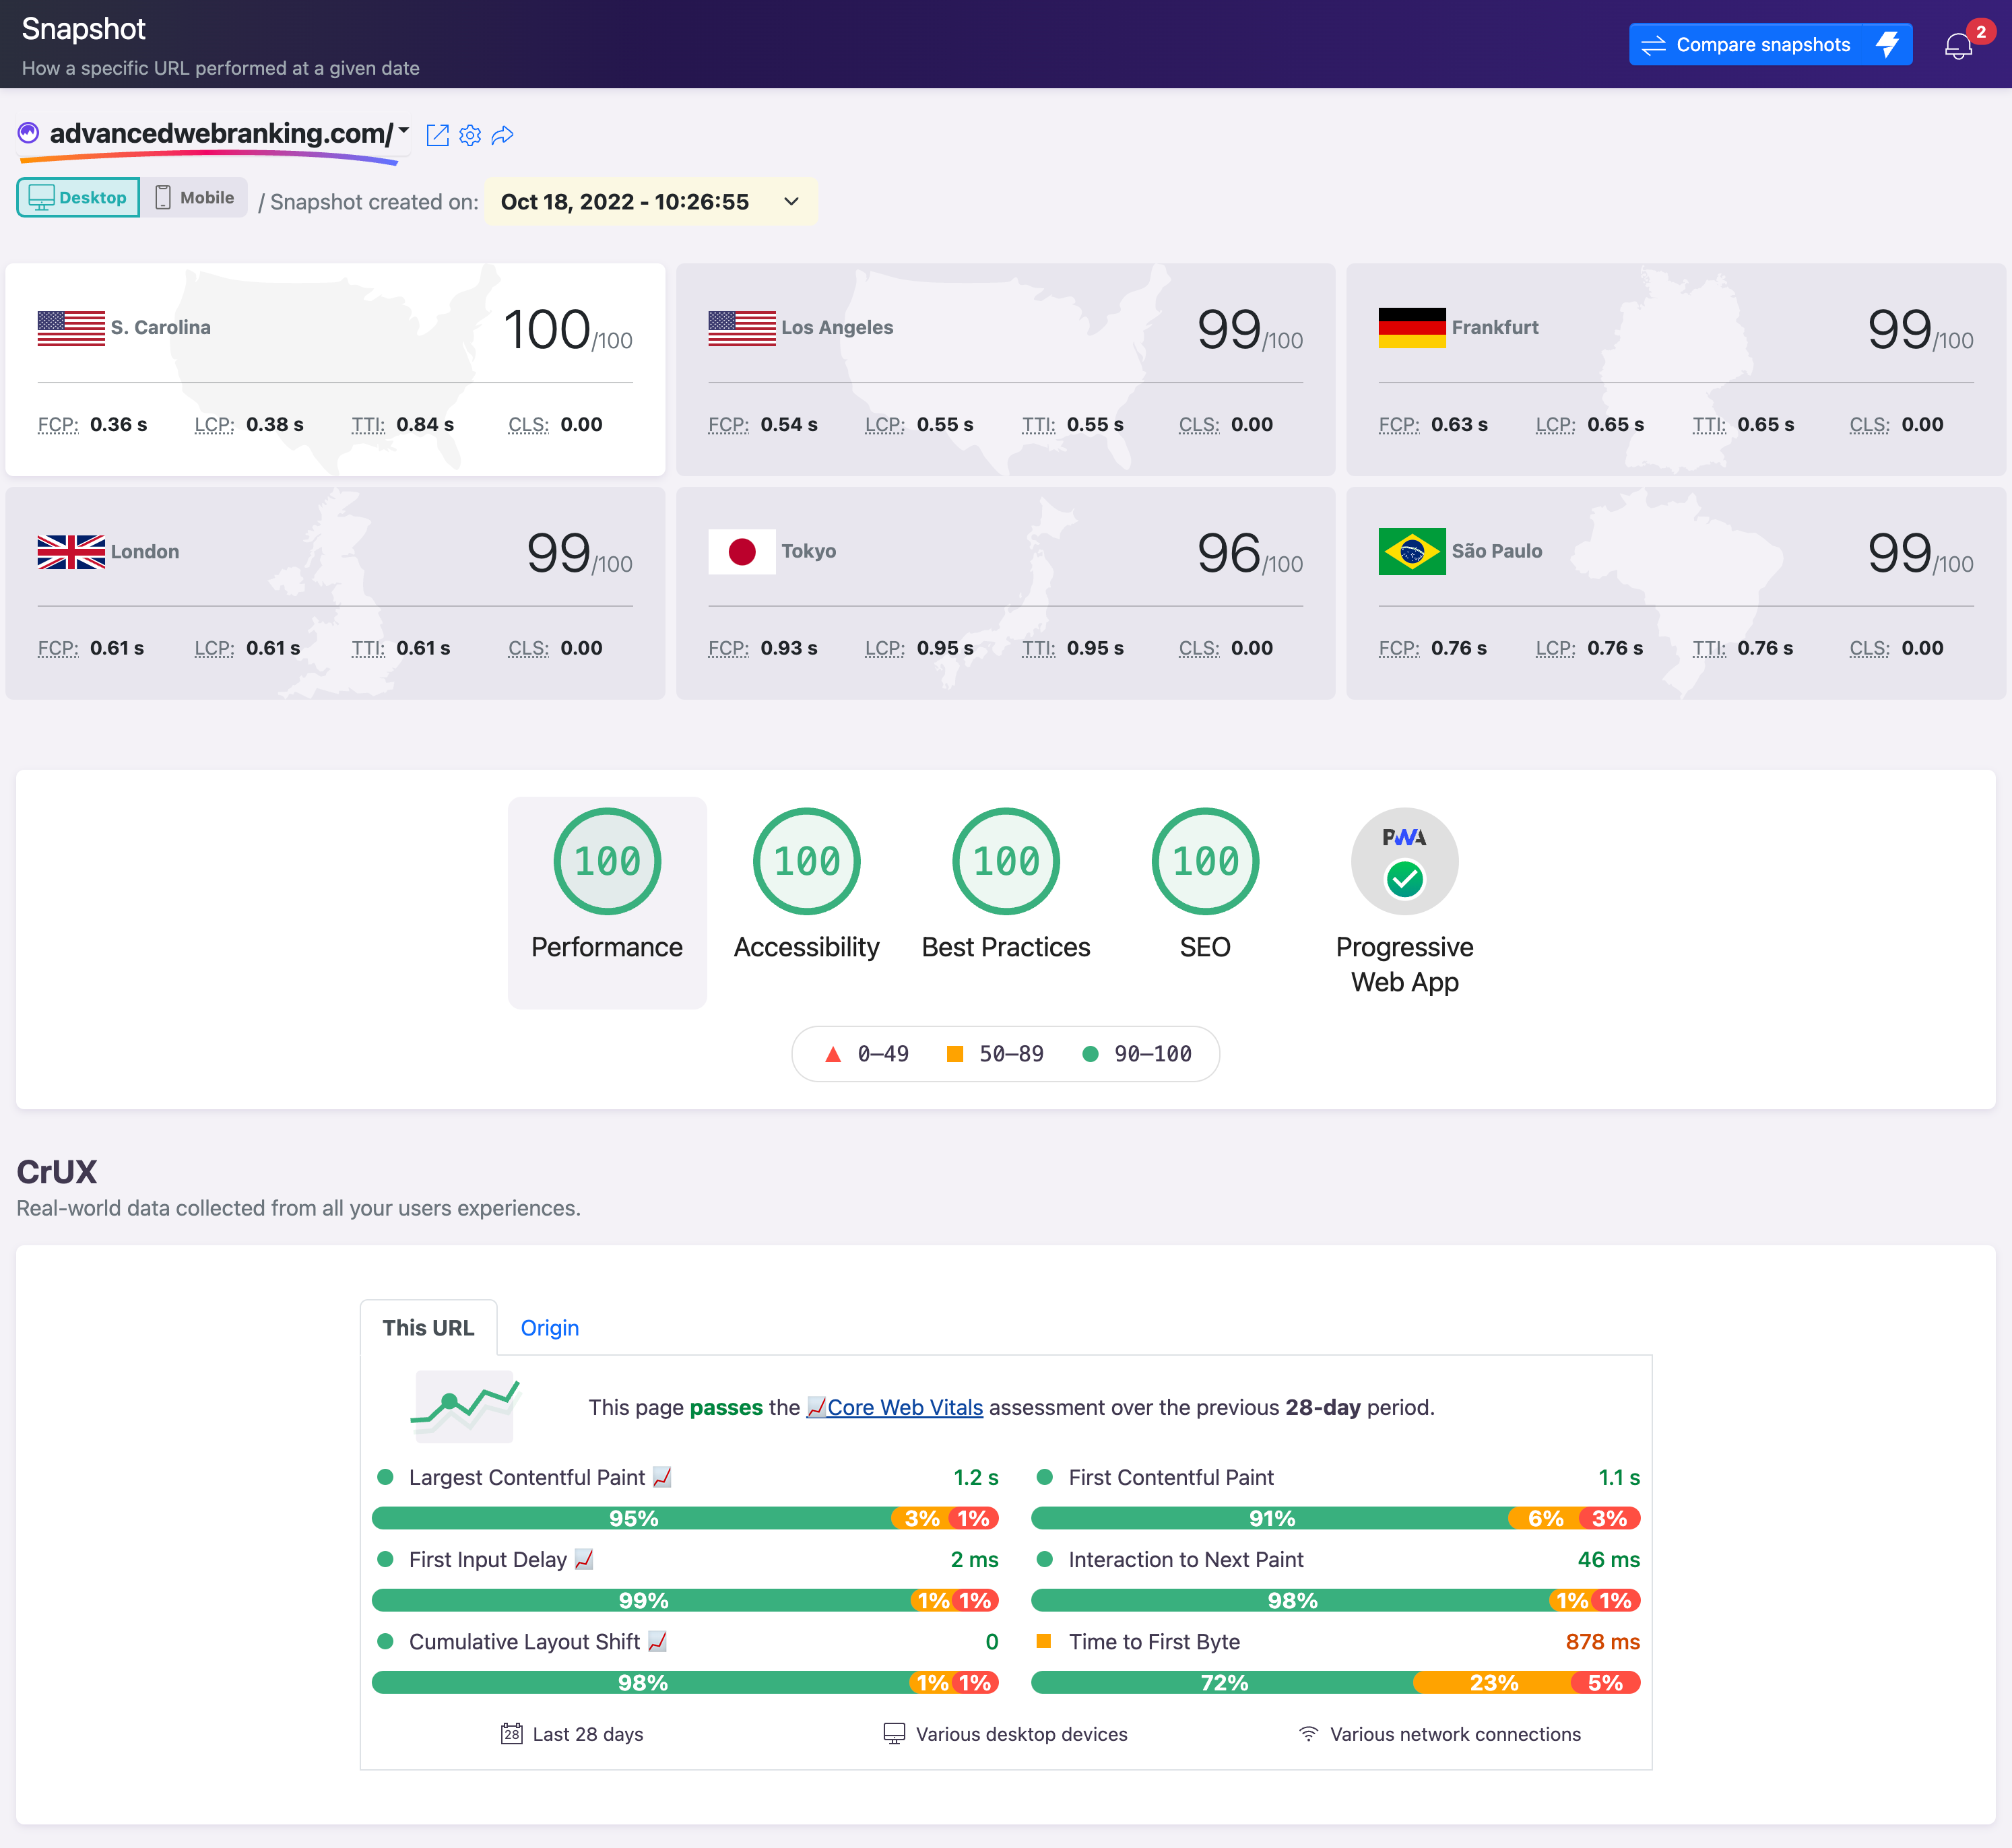Open the notifications bell
Screen dimensions: 2012x1848
pyautogui.click(x=1957, y=44)
